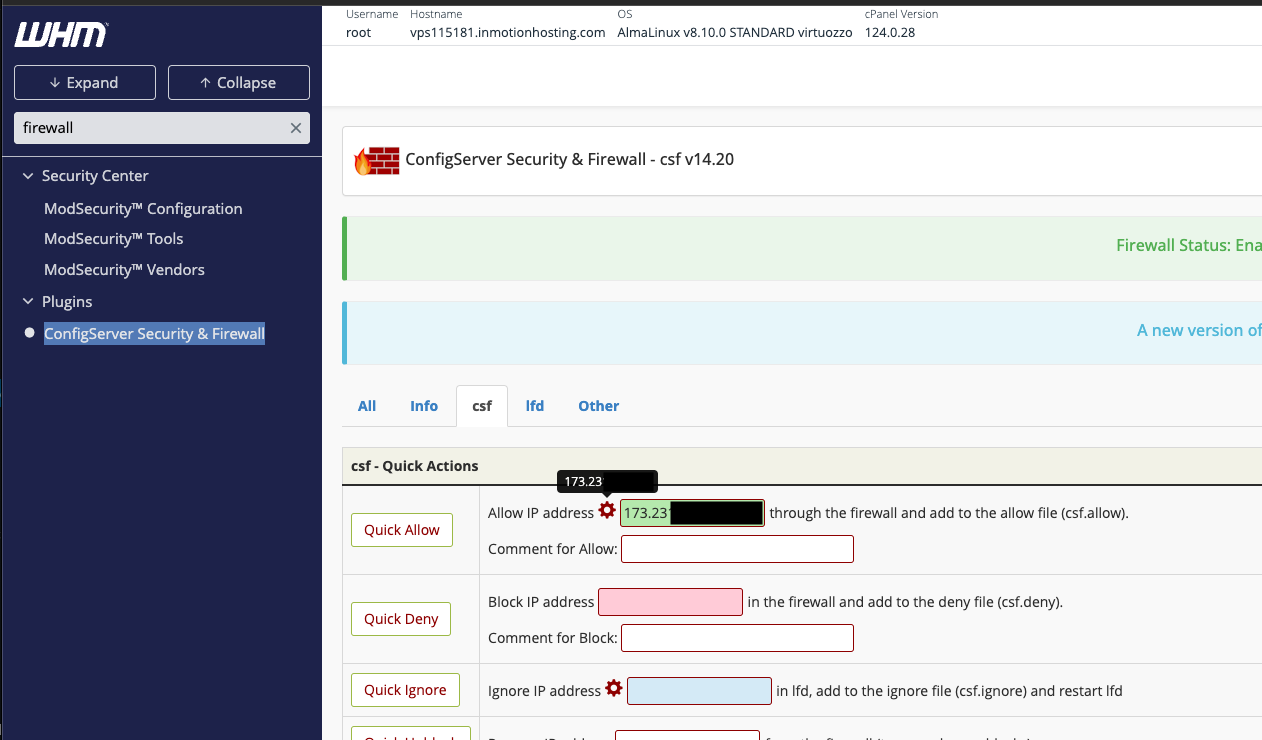This screenshot has height=740, width=1262.
Task: Expand all sidebar menu sections
Action: [x=85, y=83]
